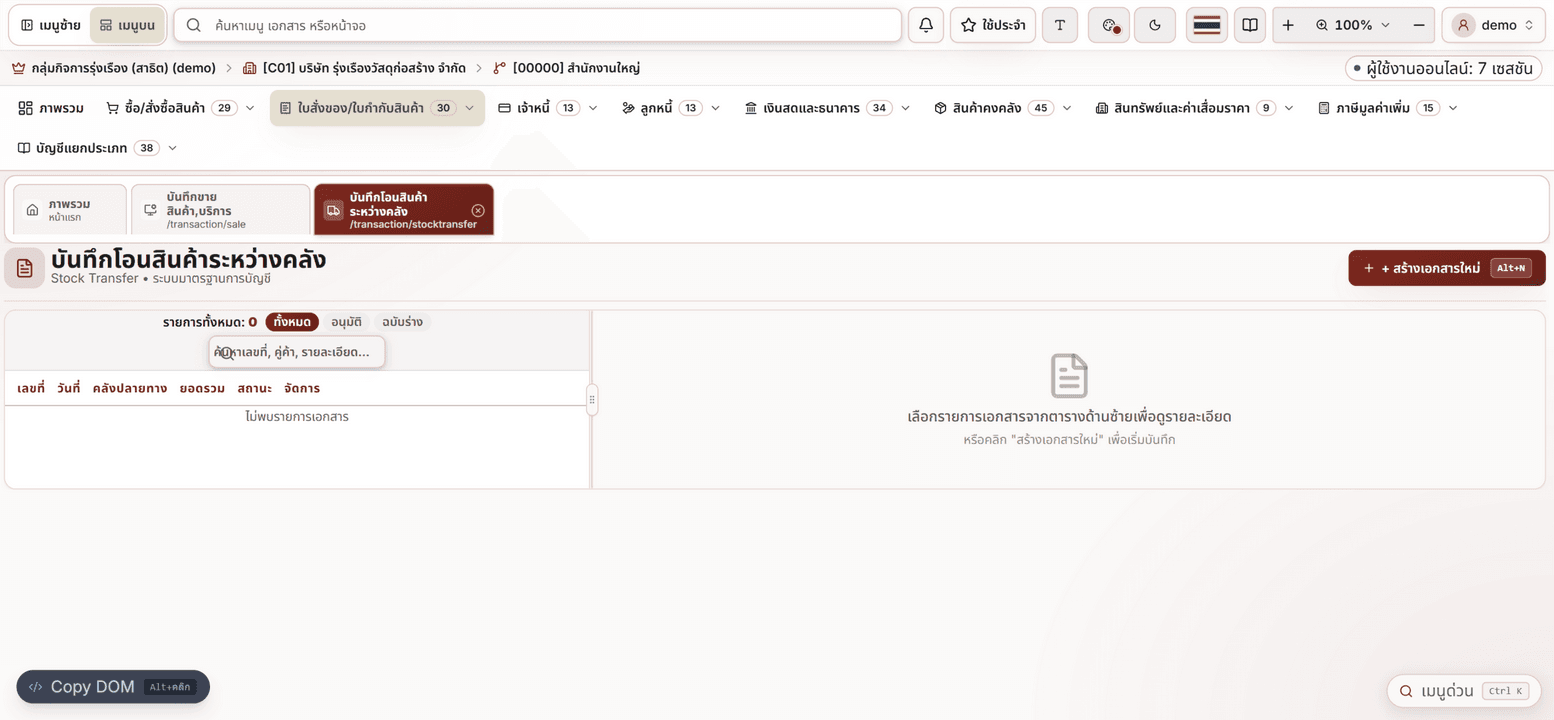
Task: Open the color theme palette
Action: [1109, 25]
